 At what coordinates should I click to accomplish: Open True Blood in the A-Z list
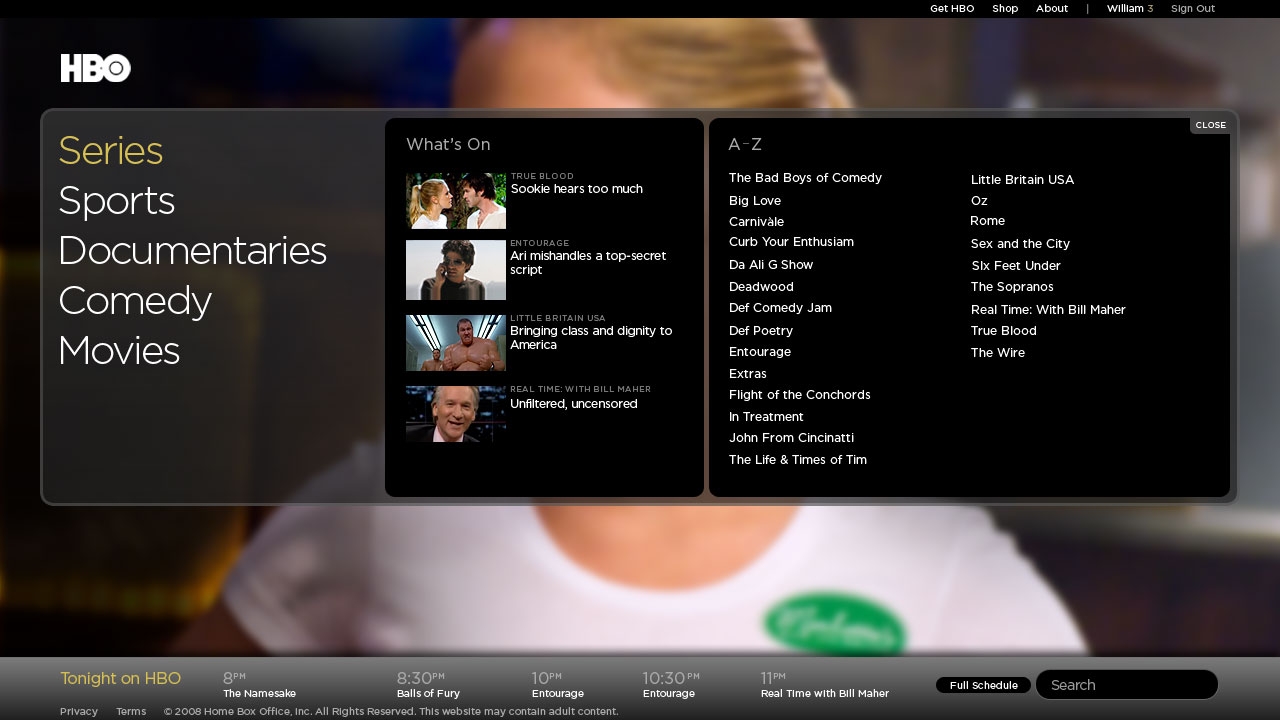1004,331
